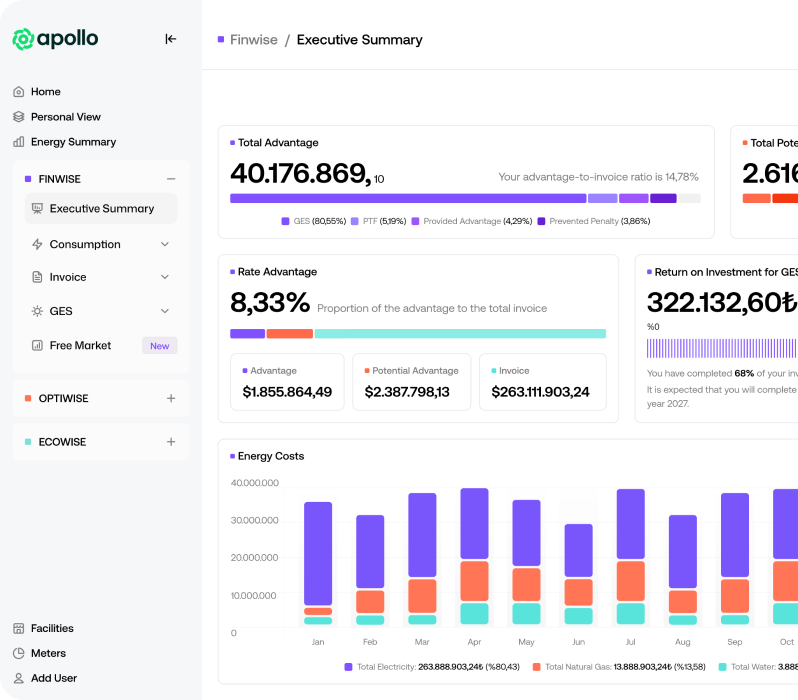The image size is (798, 700).
Task: Open the Executive Summary menu item
Action: point(101,209)
